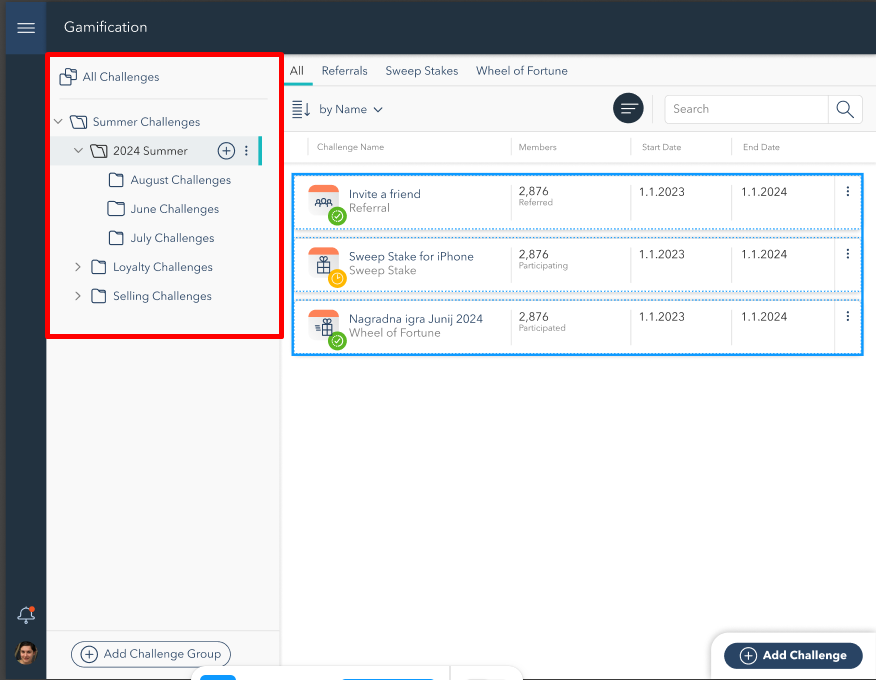Click the End Date column header
This screenshot has width=876, height=680.
click(x=761, y=147)
